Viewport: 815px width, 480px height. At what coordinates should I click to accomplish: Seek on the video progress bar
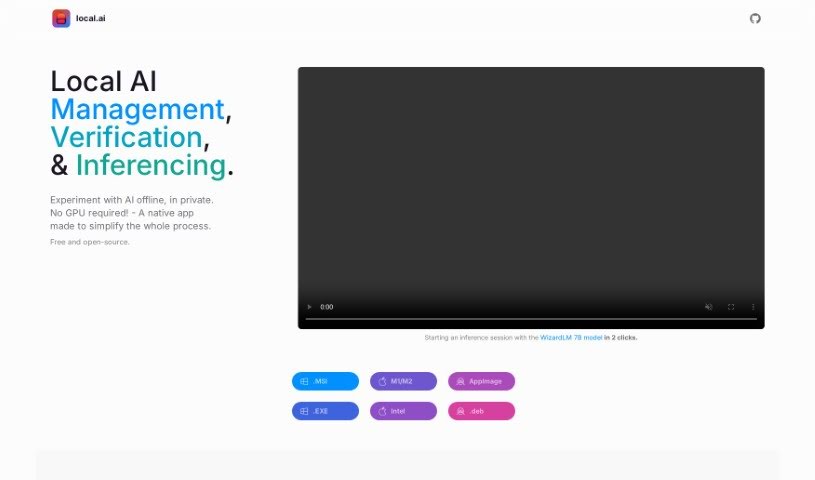click(x=530, y=320)
